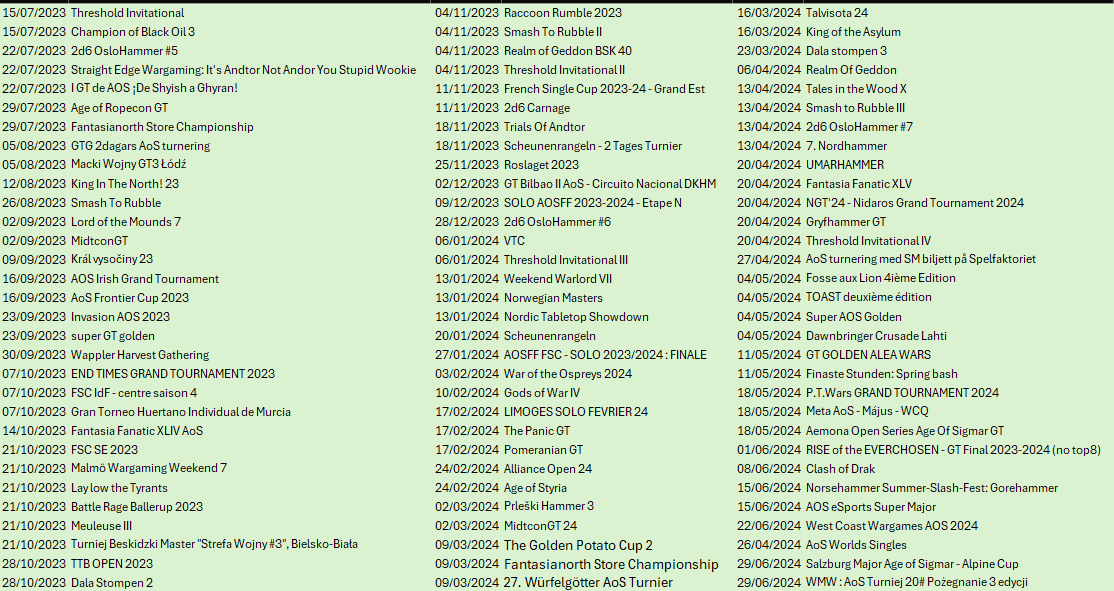This screenshot has height=591, width=1114.
Task: Select END TIMES GRAND TOURNAMENT 2023 cell
Action: coord(173,374)
